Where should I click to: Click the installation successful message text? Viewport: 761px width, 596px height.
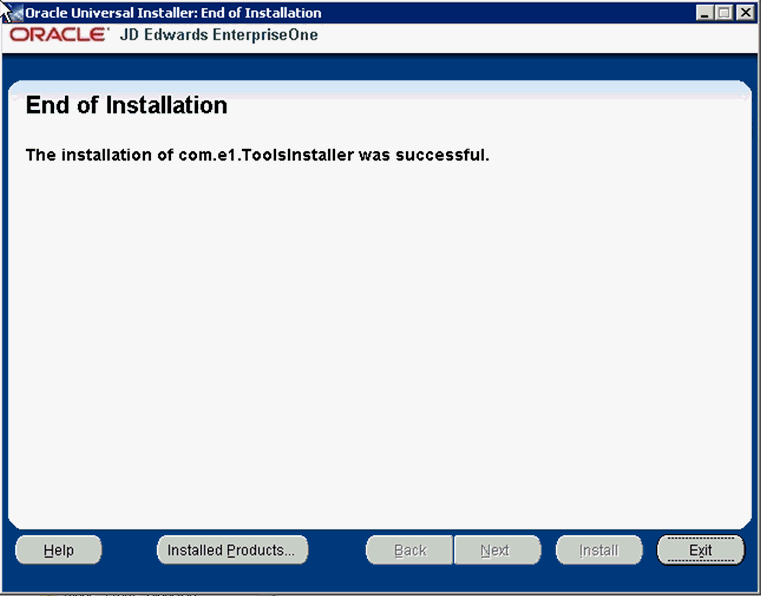click(x=257, y=155)
